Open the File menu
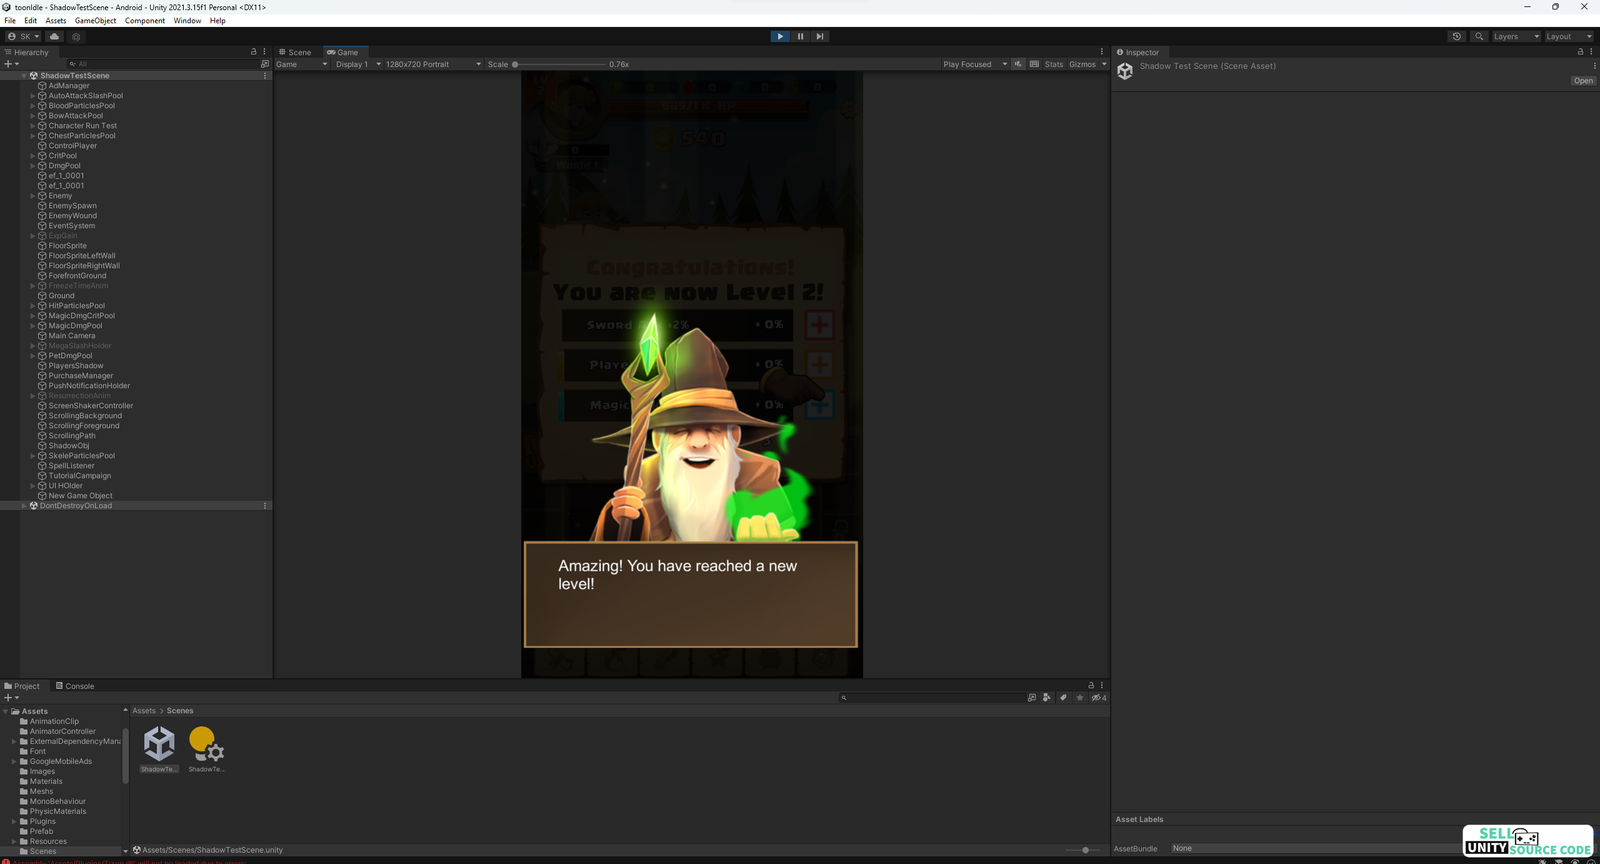The height and width of the screenshot is (864, 1600). click(x=10, y=20)
